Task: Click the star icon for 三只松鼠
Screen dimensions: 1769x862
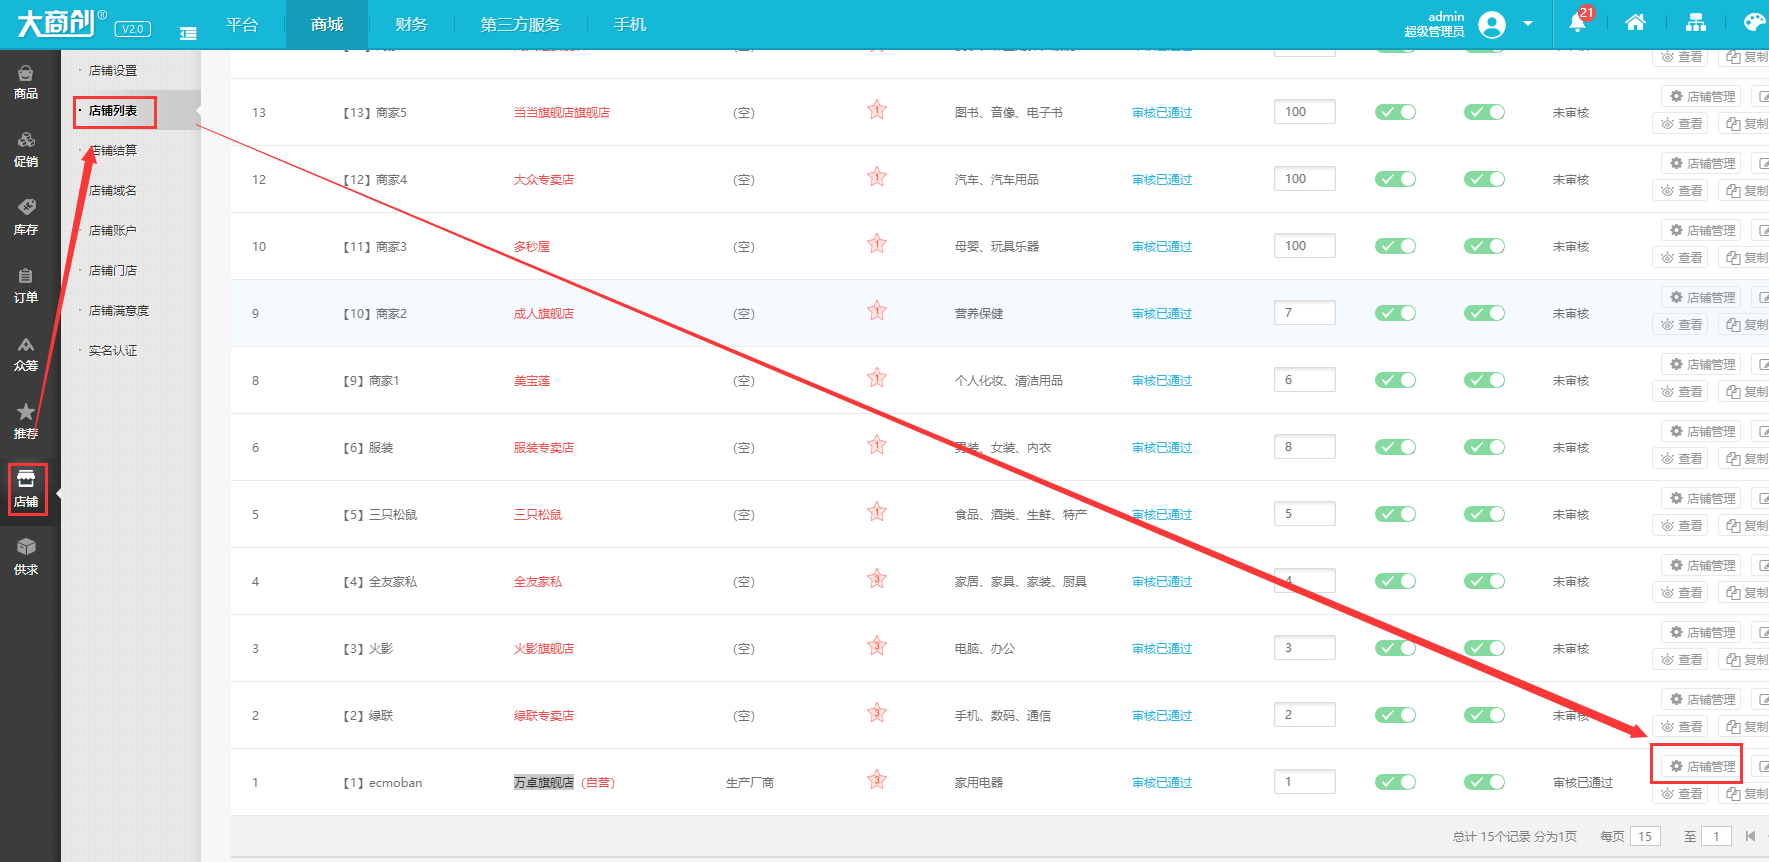Action: point(877,512)
